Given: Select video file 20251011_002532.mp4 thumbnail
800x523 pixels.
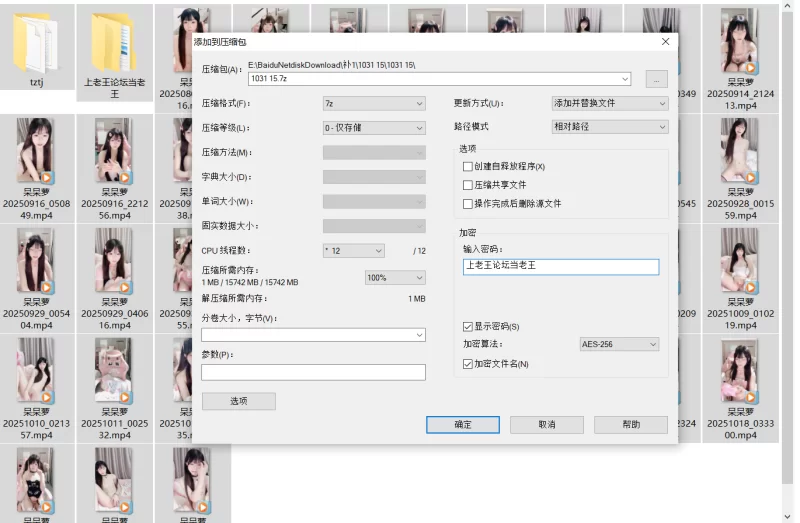Looking at the screenshot, I should coord(113,370).
